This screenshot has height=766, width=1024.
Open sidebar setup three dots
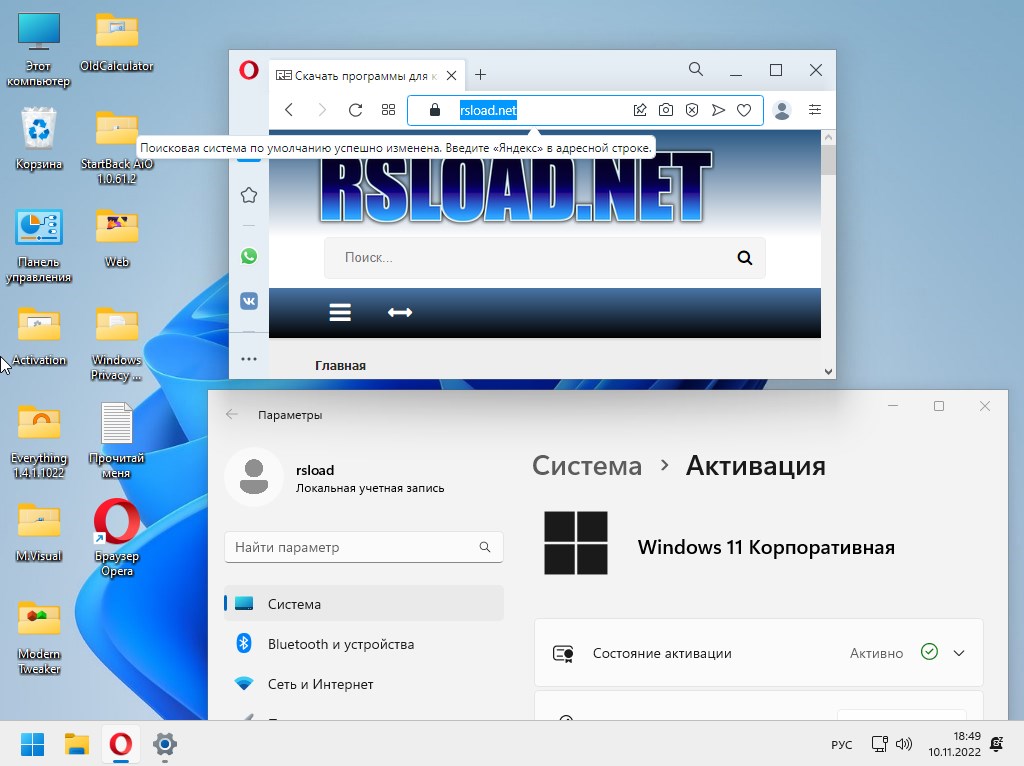(249, 359)
